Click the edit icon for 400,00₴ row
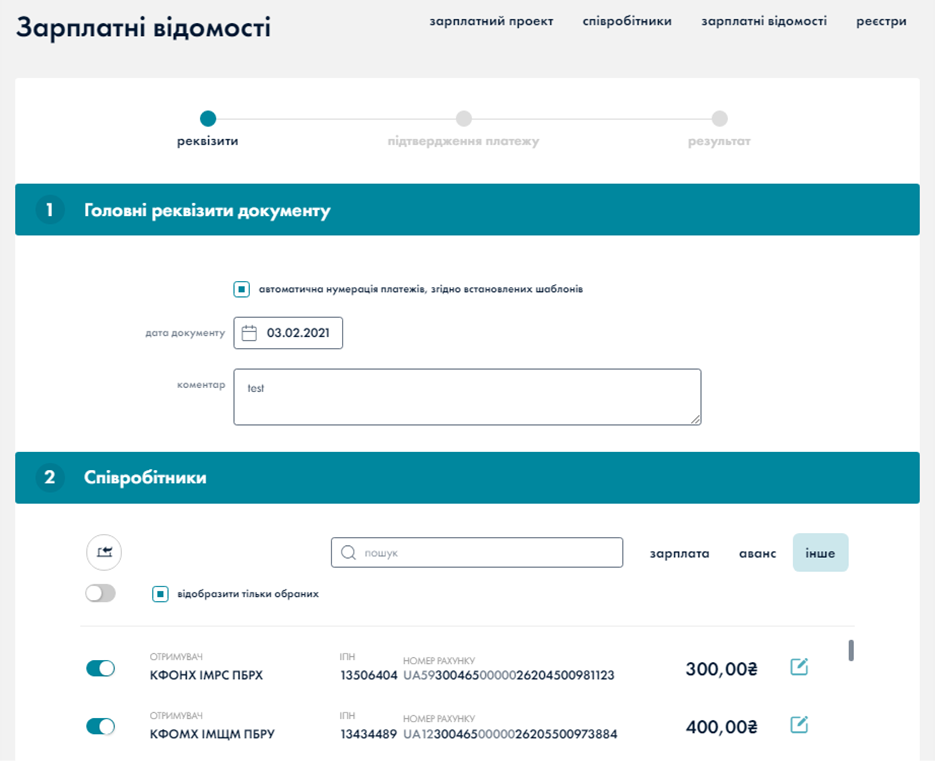This screenshot has width=935, height=761. 799,725
